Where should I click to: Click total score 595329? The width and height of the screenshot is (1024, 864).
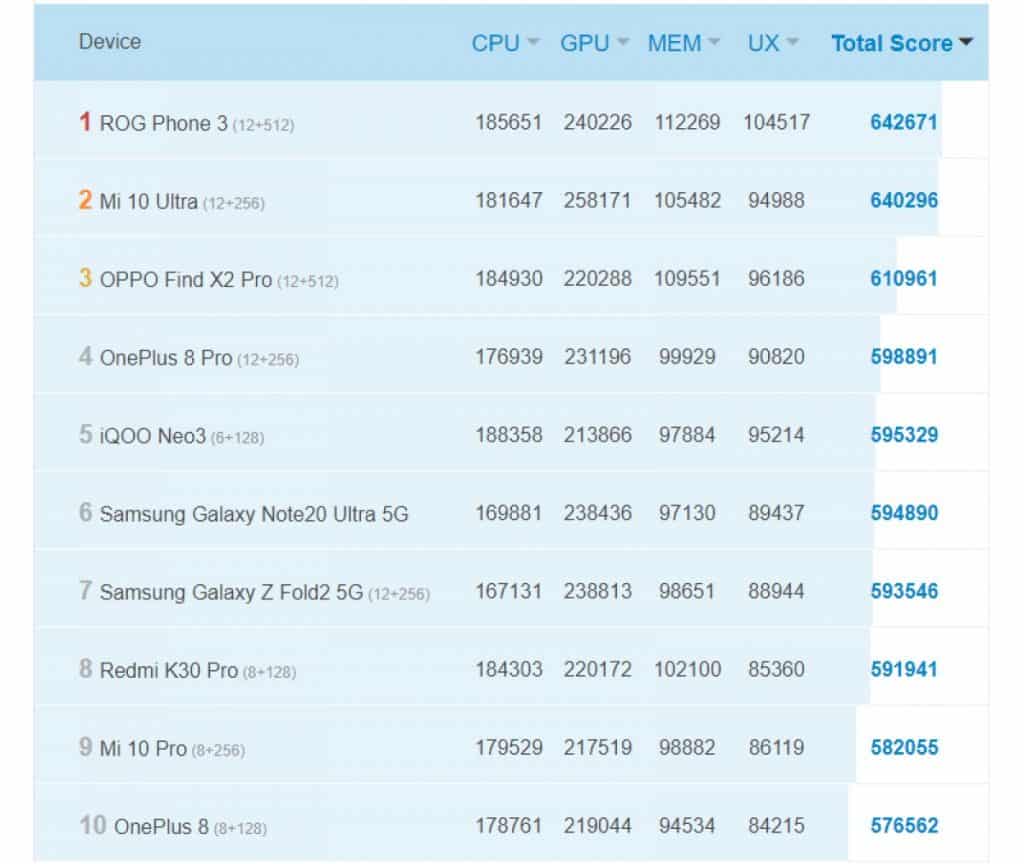tap(904, 435)
